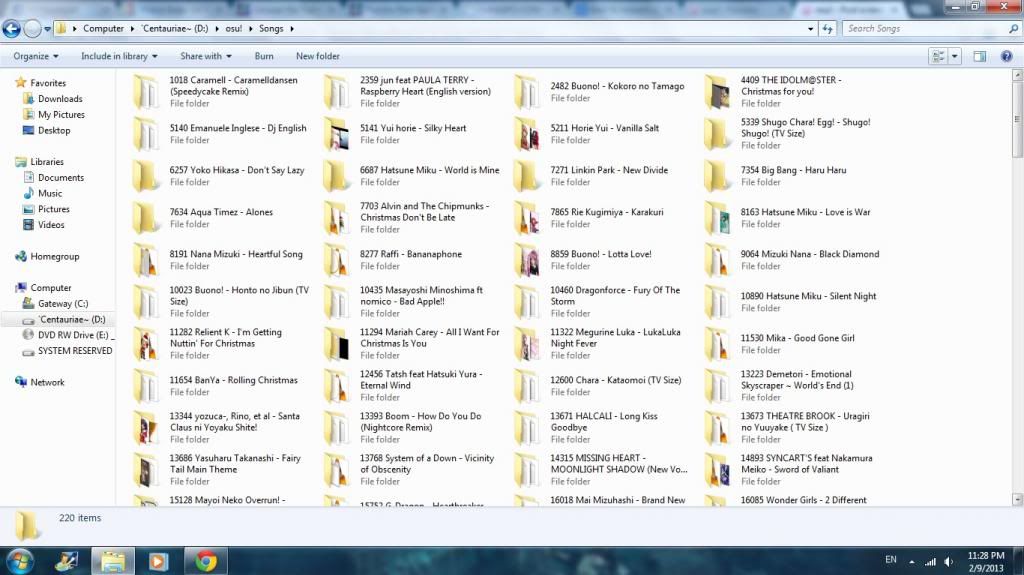Screen dimensions: 1024x575
Task: Expand the arrow after Songs breadcrumb
Action: pyautogui.click(x=292, y=29)
